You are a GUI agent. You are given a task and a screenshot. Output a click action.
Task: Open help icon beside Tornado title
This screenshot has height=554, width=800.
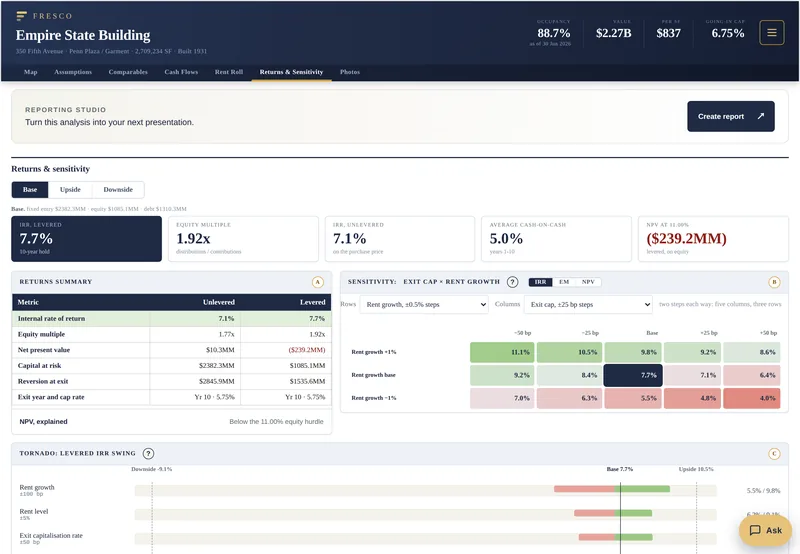pyautogui.click(x=148, y=453)
